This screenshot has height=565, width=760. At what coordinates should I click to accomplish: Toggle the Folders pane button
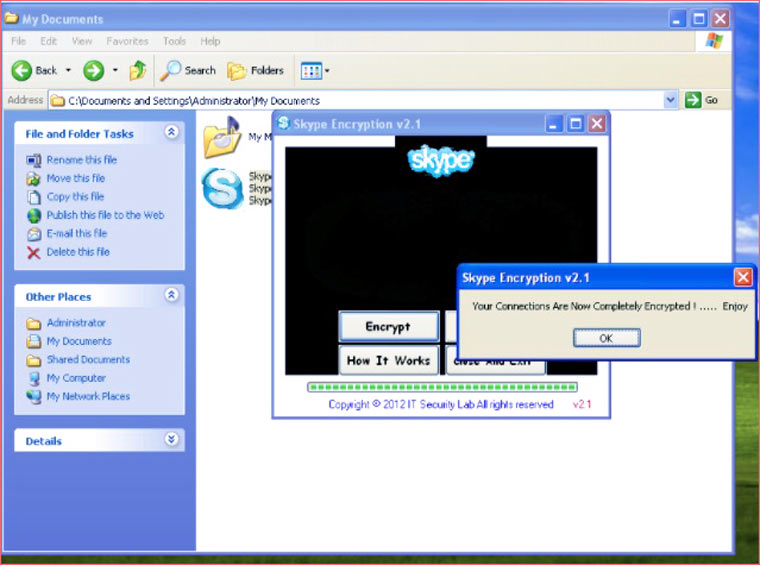tap(255, 71)
